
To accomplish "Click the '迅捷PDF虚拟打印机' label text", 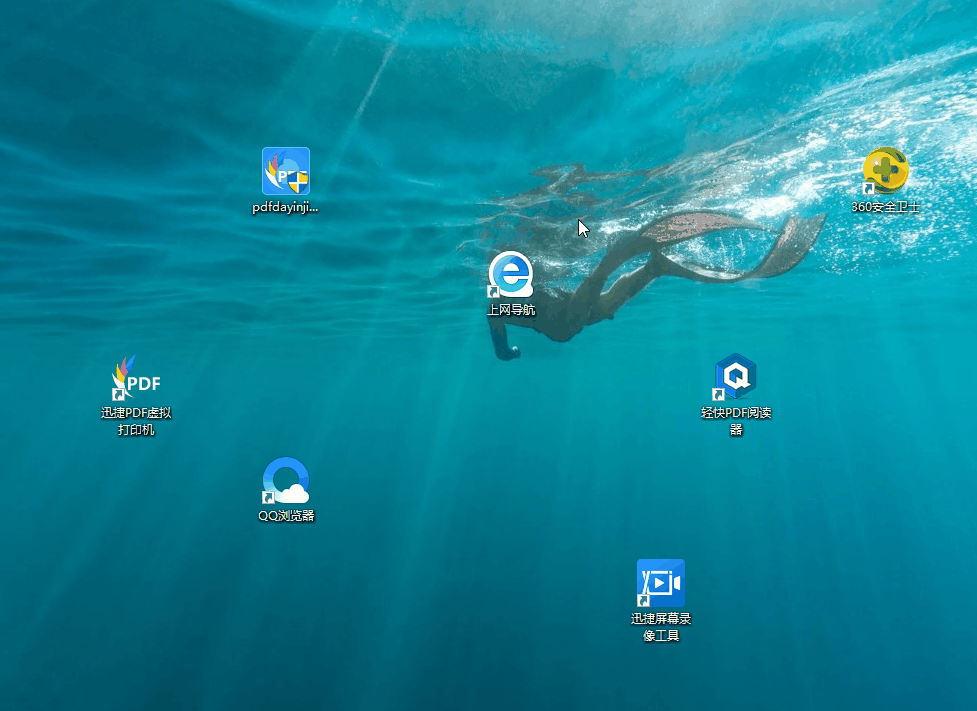I will (x=136, y=421).
